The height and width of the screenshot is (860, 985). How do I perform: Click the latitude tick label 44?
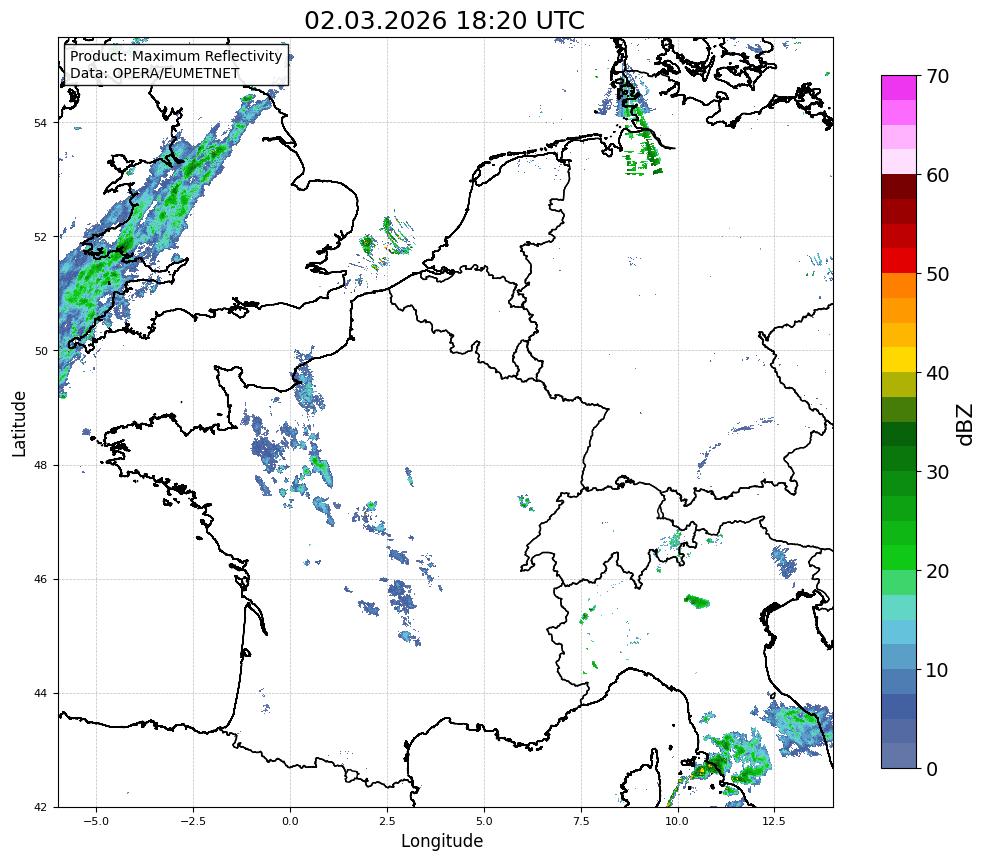pos(40,694)
